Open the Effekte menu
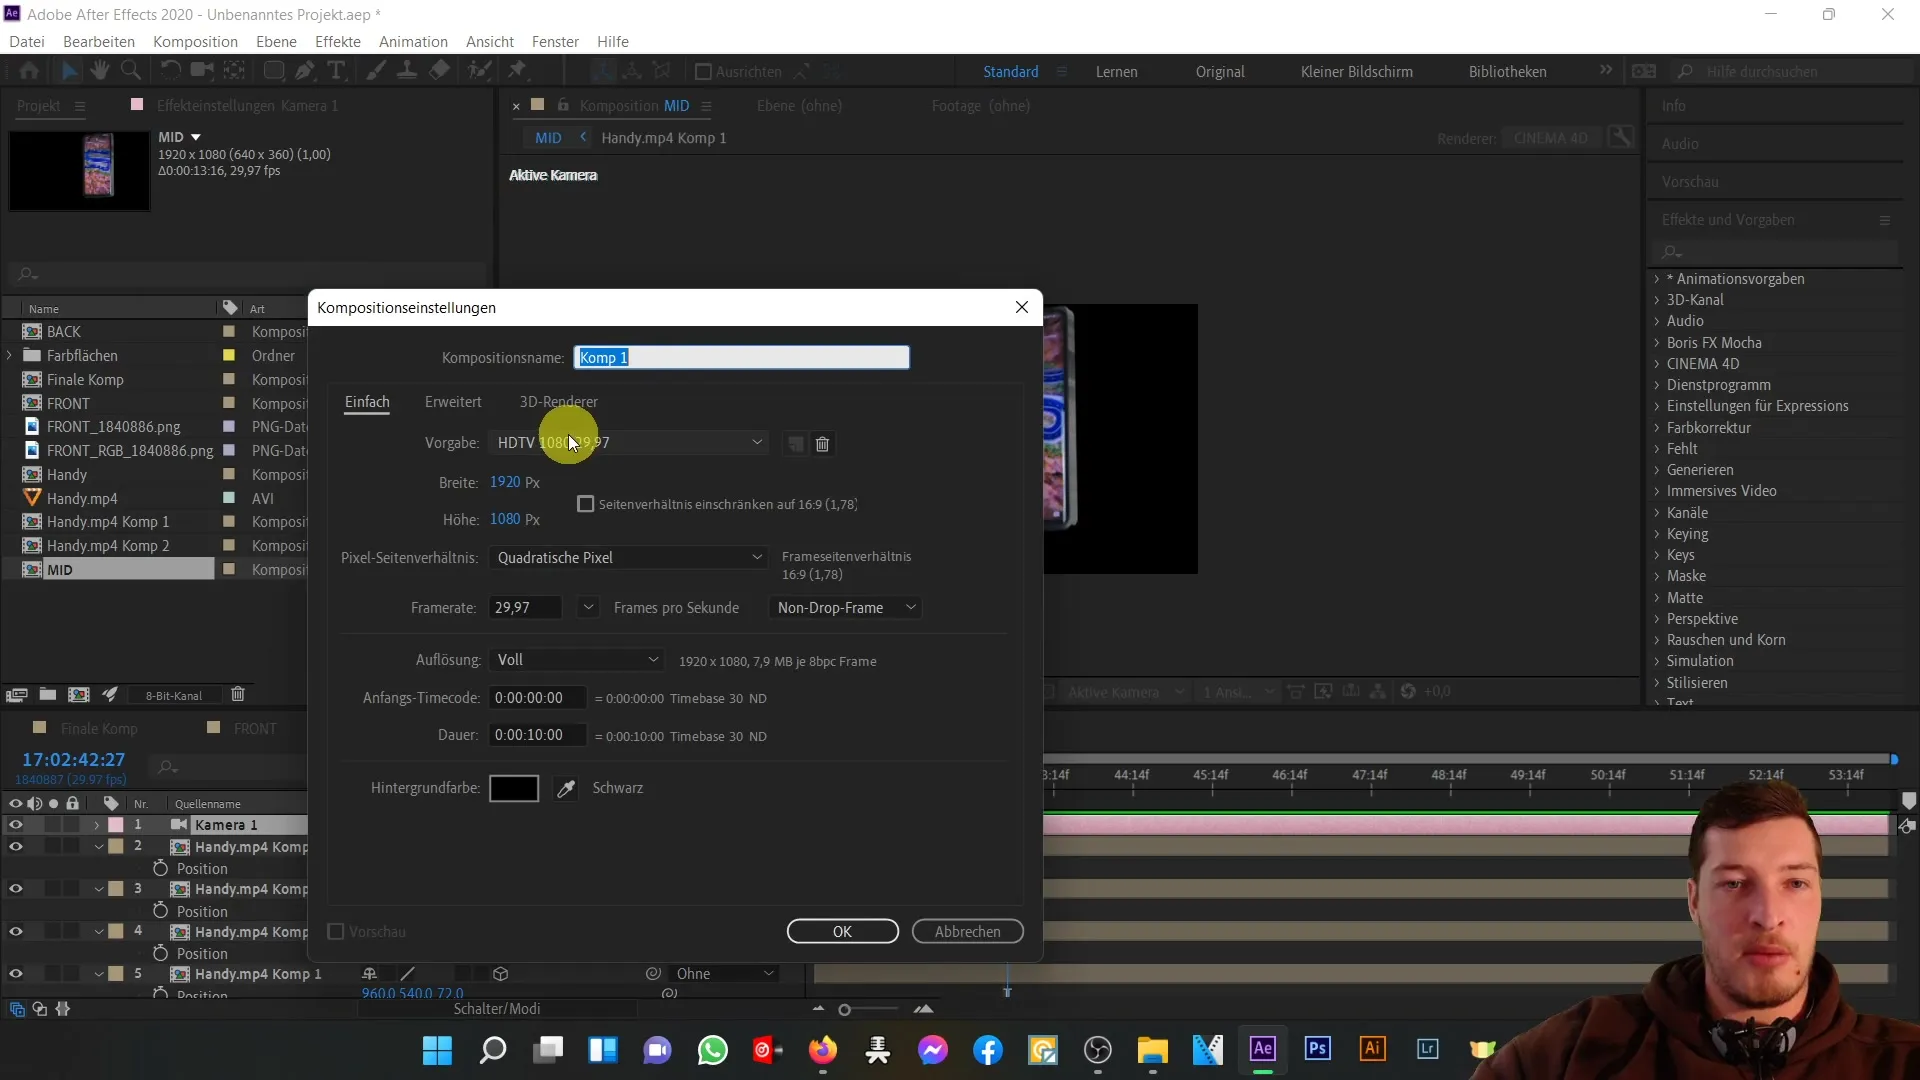This screenshot has height=1080, width=1920. pyautogui.click(x=338, y=41)
